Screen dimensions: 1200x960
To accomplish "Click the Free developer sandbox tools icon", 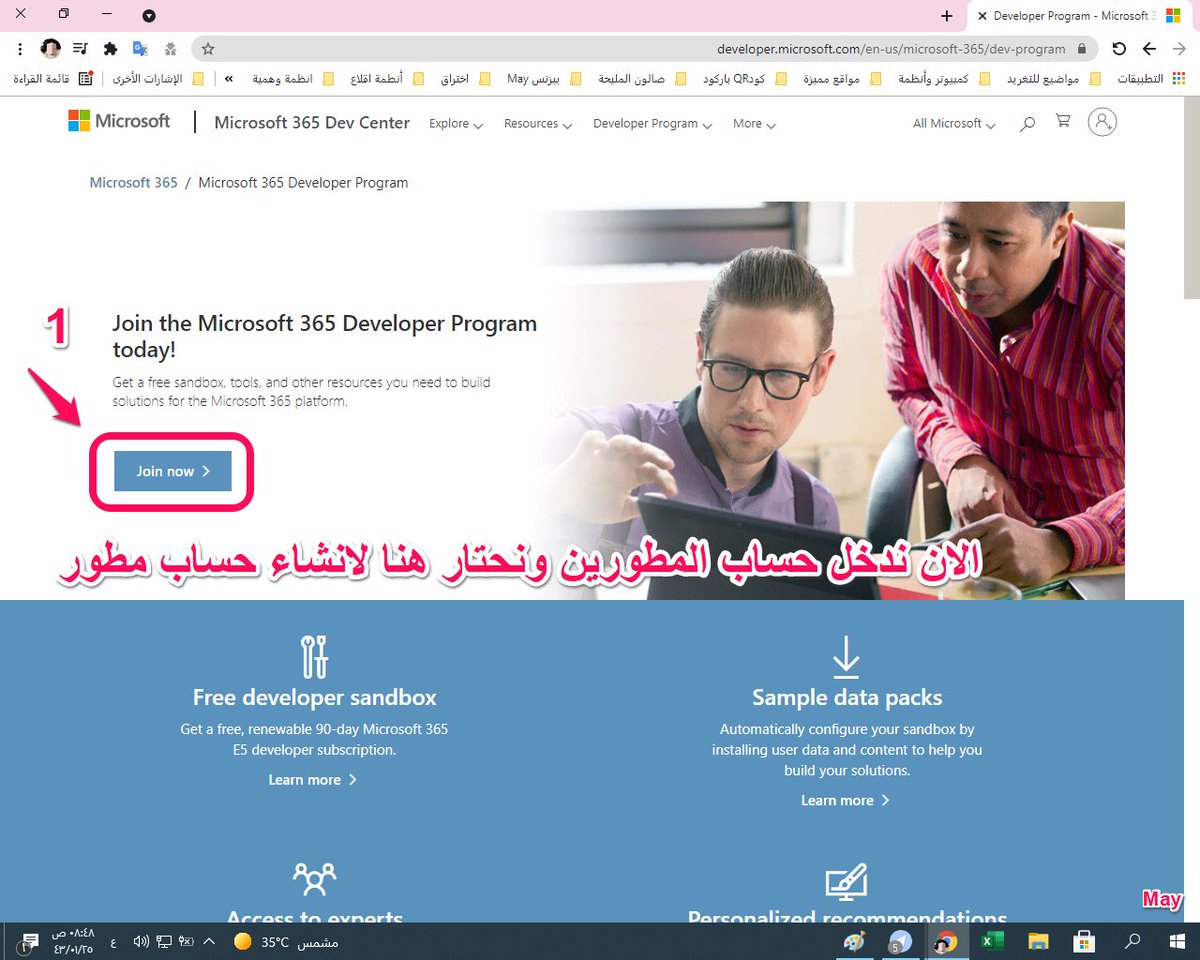I will click(314, 656).
